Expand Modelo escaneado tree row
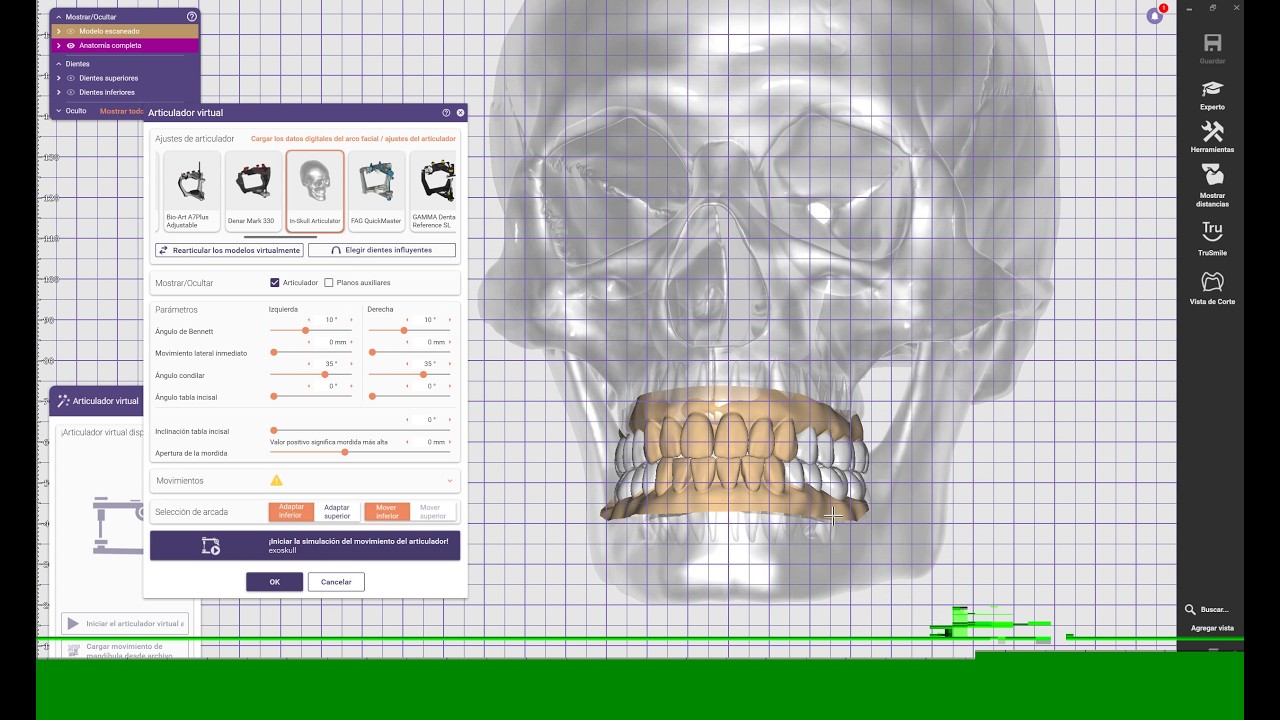 click(x=59, y=31)
